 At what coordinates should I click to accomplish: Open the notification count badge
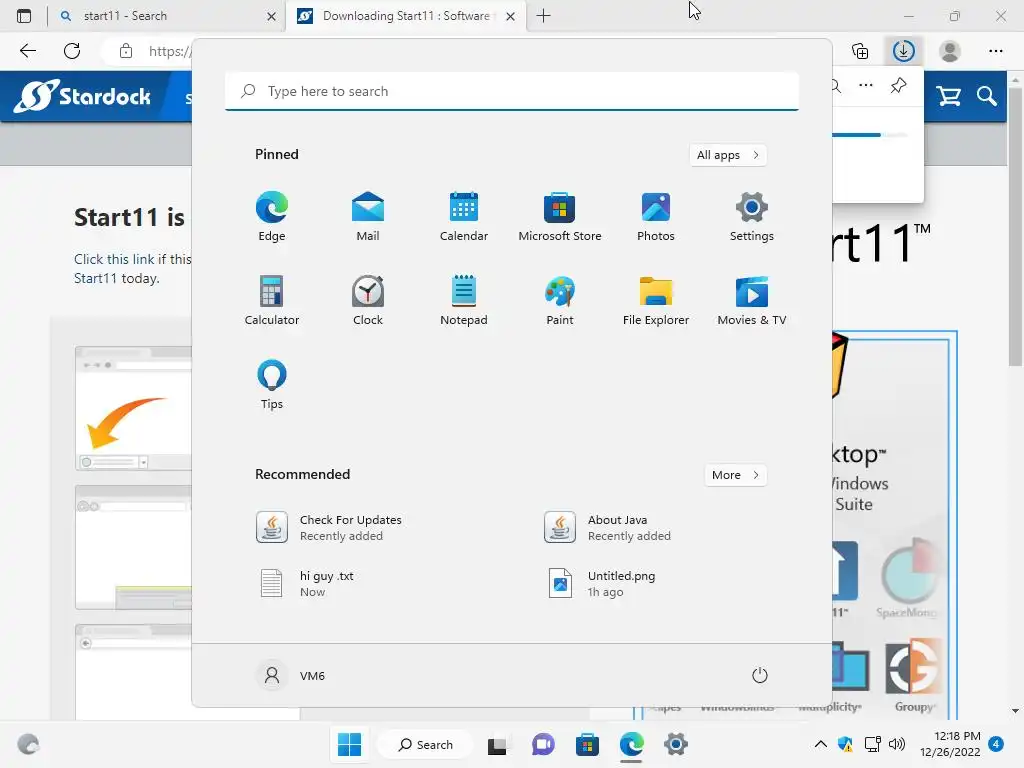(996, 744)
